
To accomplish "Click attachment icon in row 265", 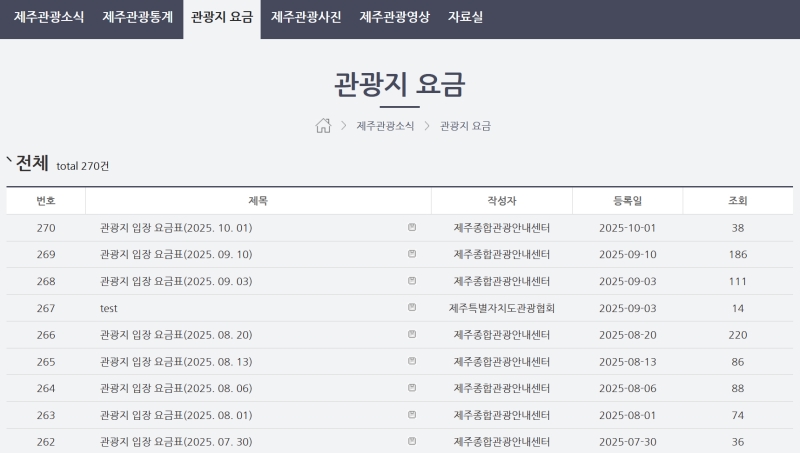I will (x=412, y=361).
